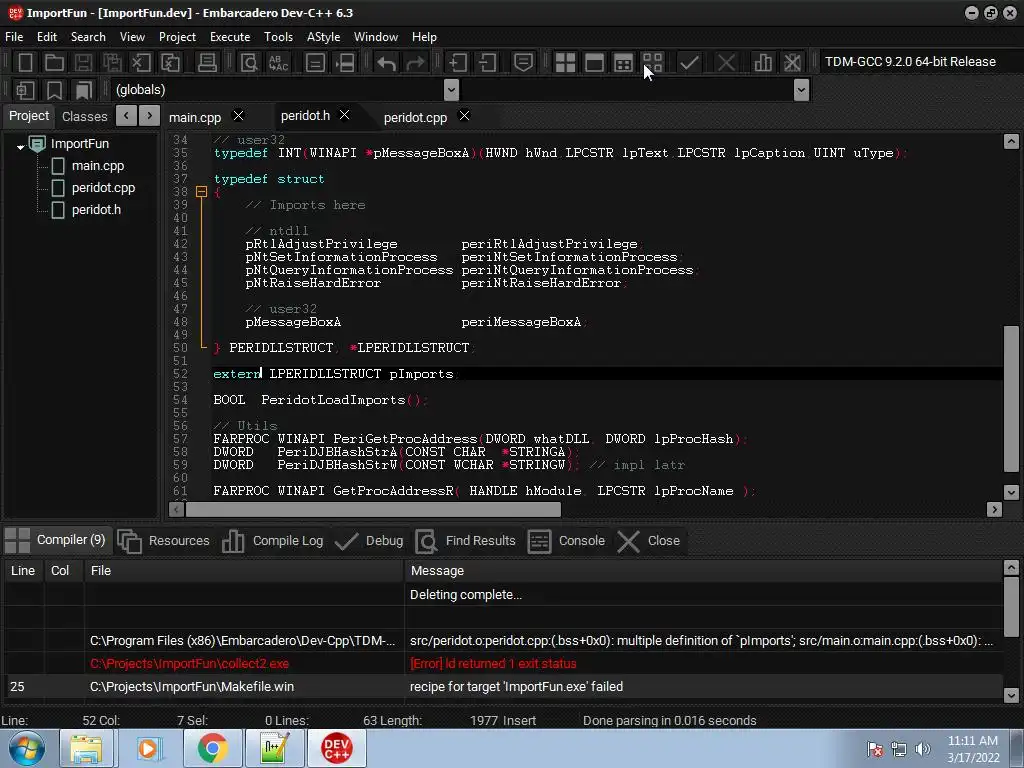This screenshot has width=1024, height=768.
Task: Open Find with the magnifier toolbar icon
Action: 249,62
